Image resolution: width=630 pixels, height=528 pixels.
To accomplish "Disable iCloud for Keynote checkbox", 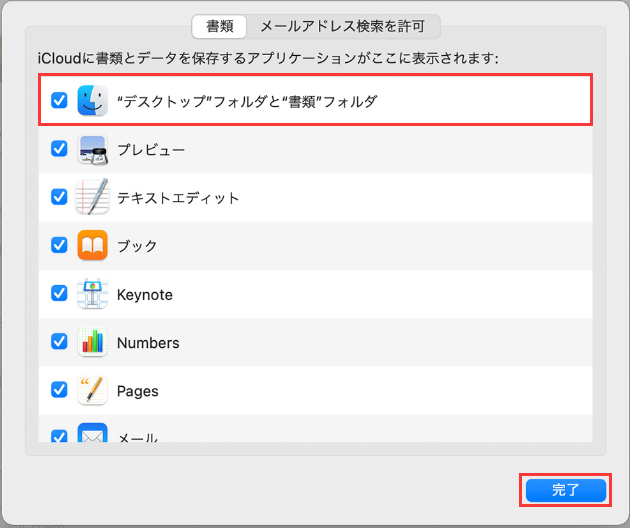I will 59,293.
